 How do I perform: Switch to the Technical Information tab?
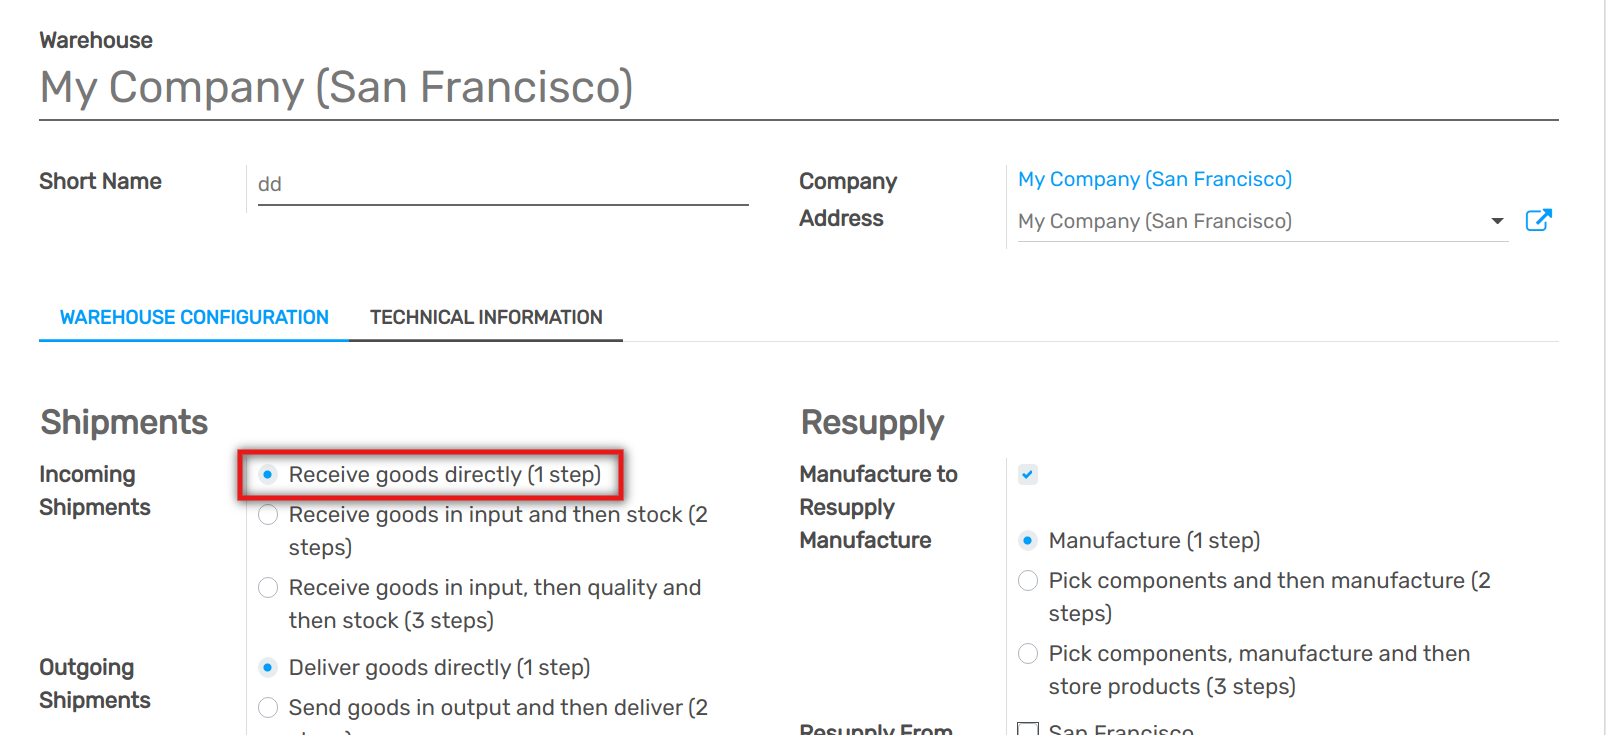(x=486, y=317)
